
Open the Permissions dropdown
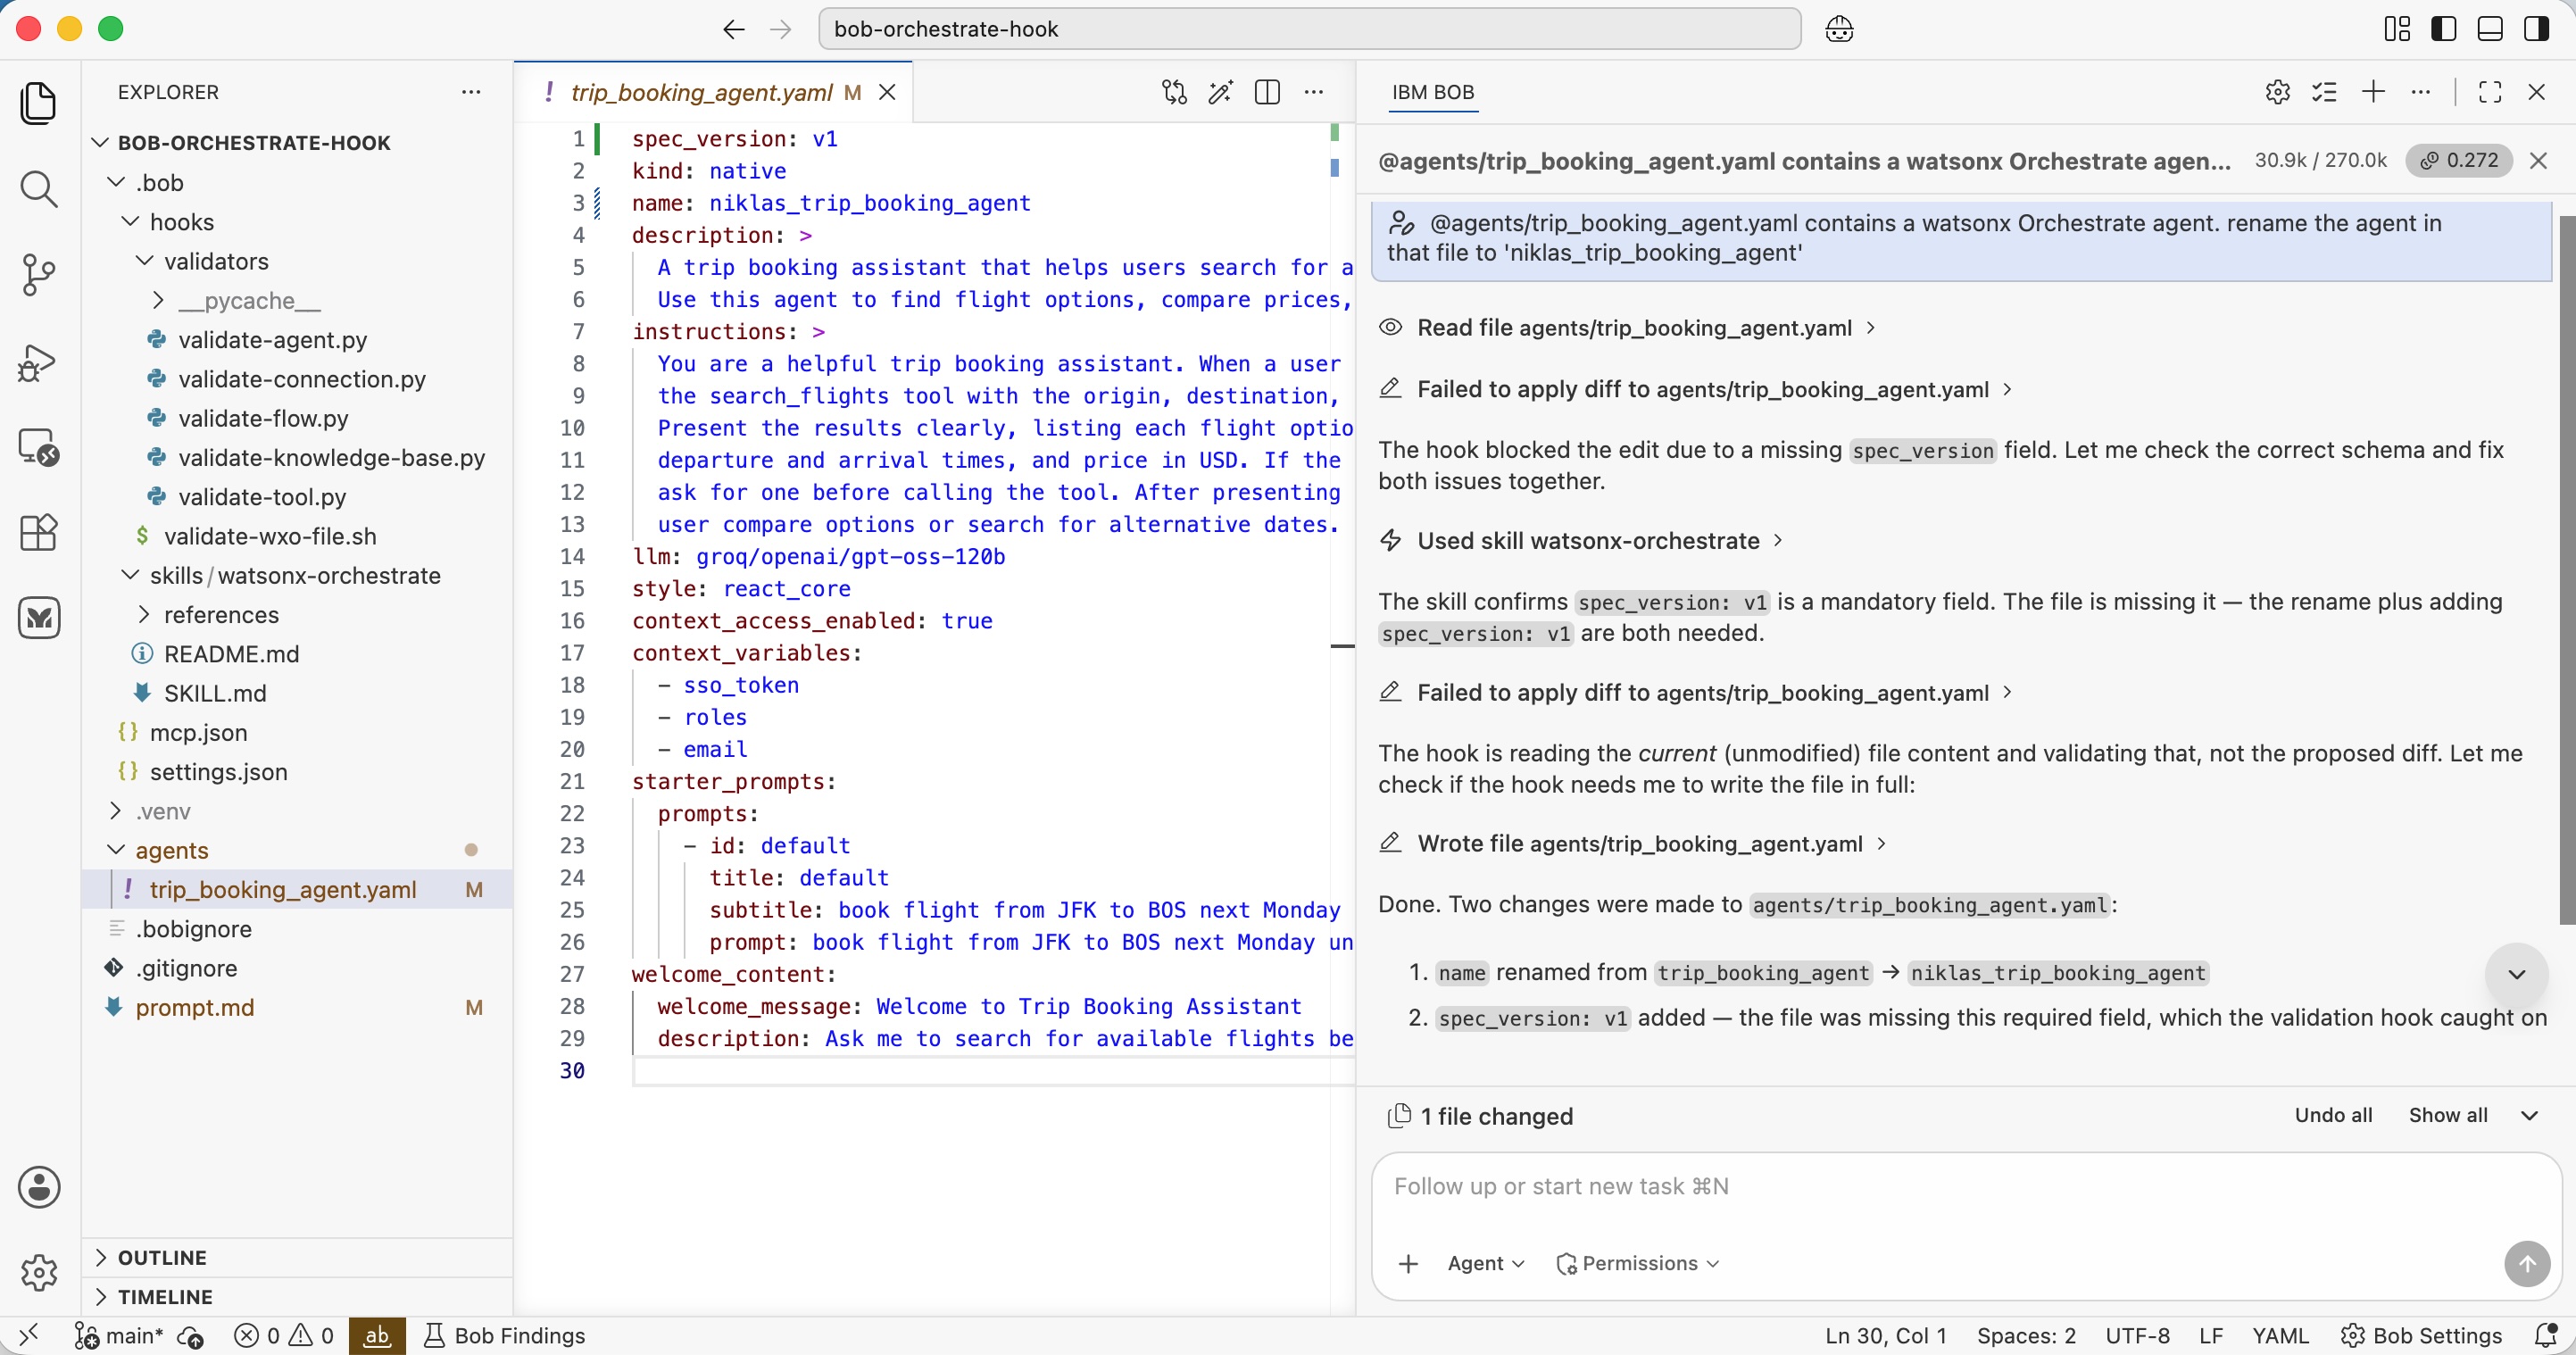coord(1638,1263)
